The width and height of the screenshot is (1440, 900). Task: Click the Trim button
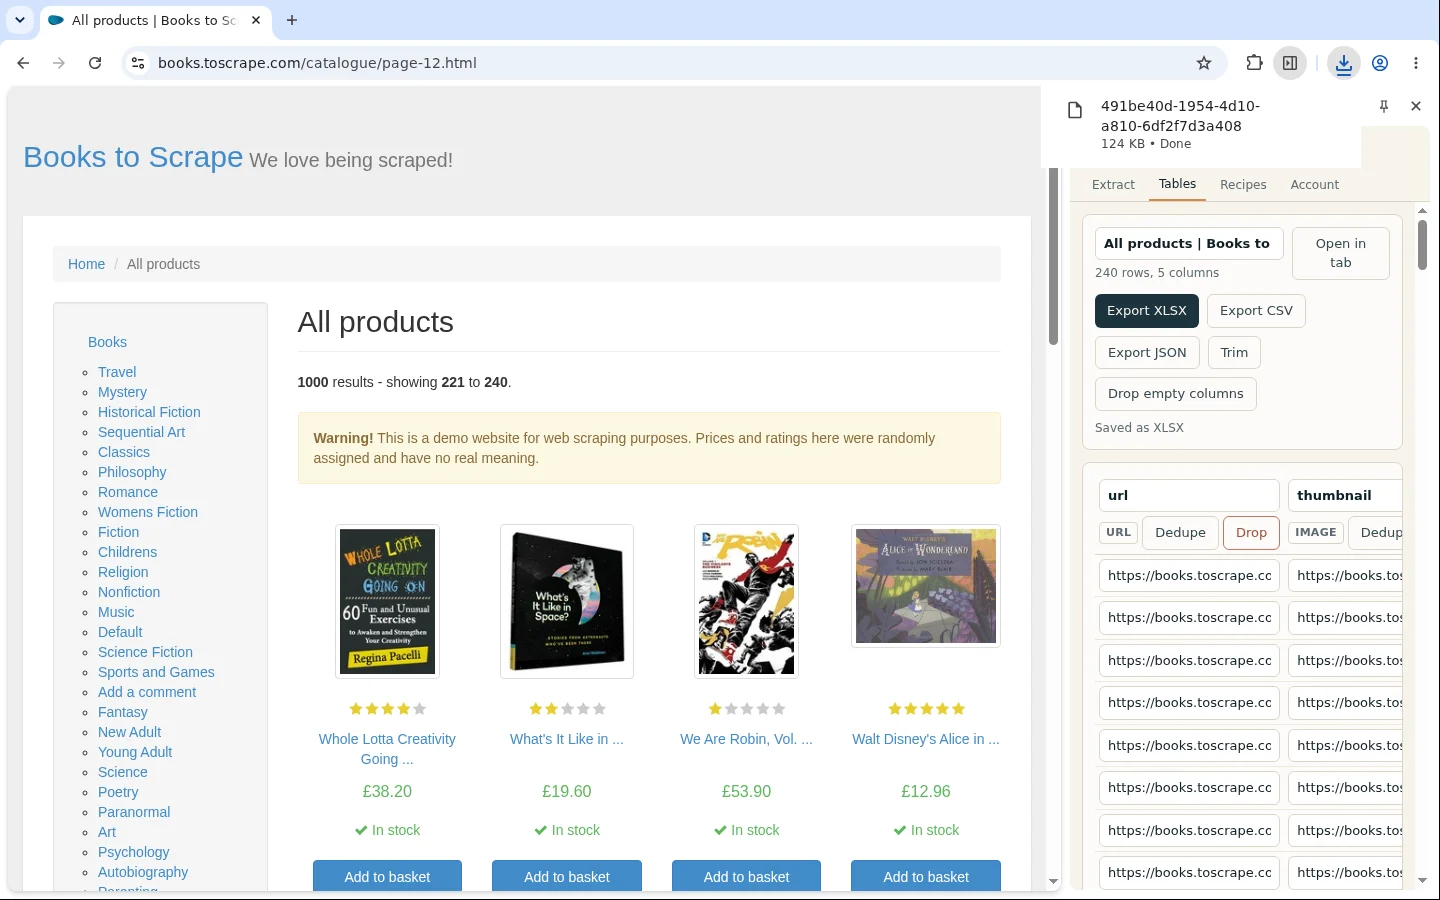coord(1234,353)
